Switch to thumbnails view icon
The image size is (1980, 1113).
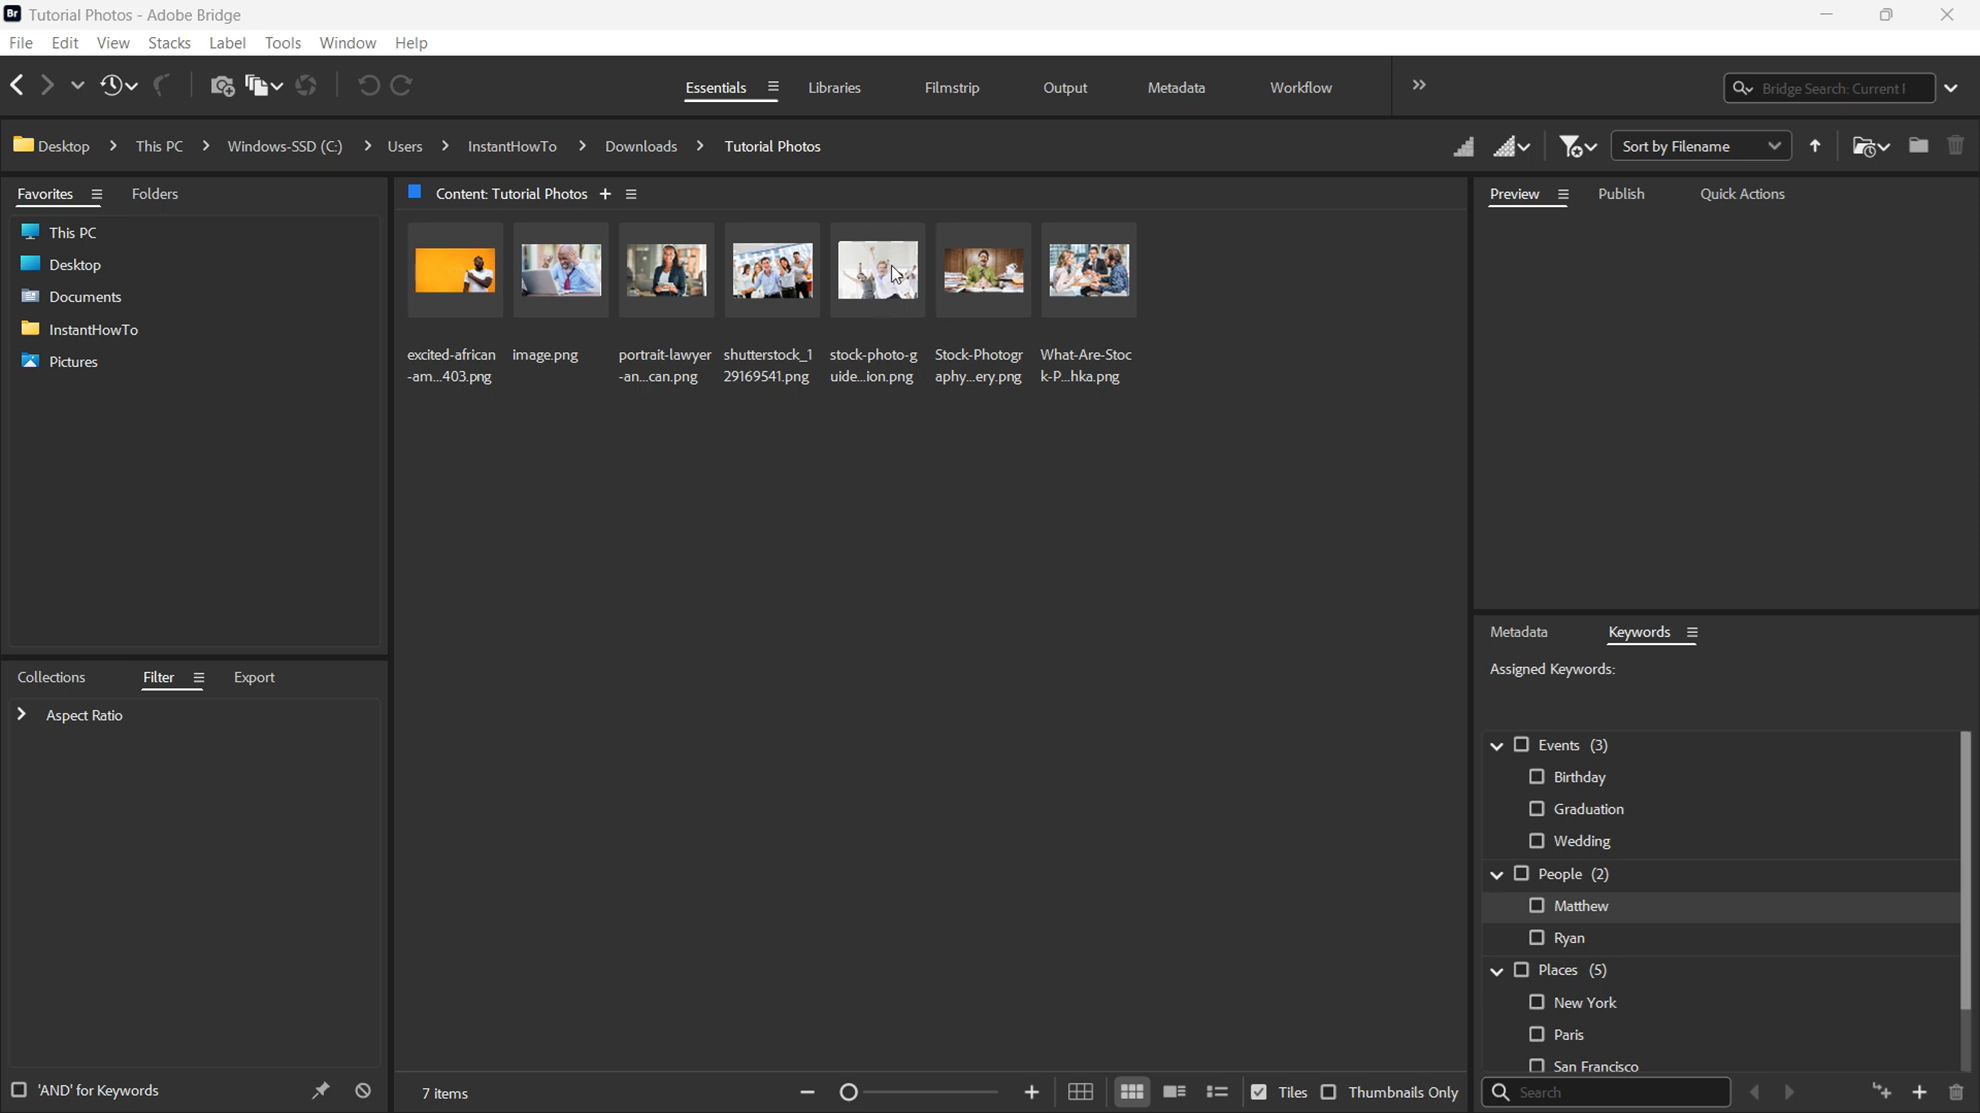tap(1132, 1092)
